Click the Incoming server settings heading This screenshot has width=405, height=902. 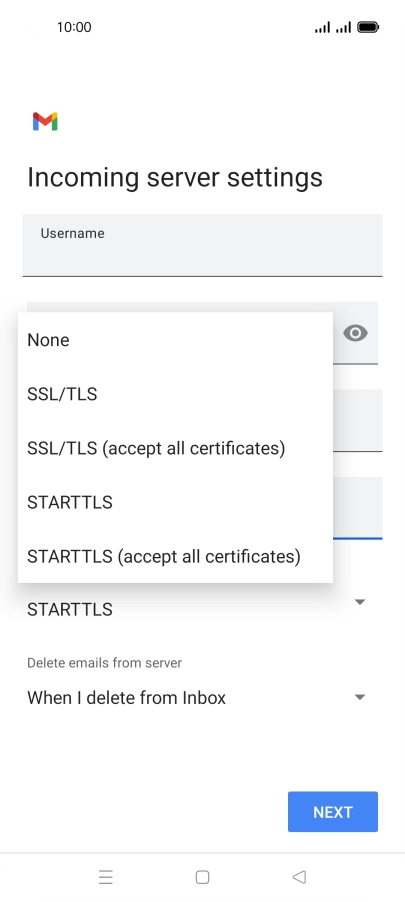175,177
